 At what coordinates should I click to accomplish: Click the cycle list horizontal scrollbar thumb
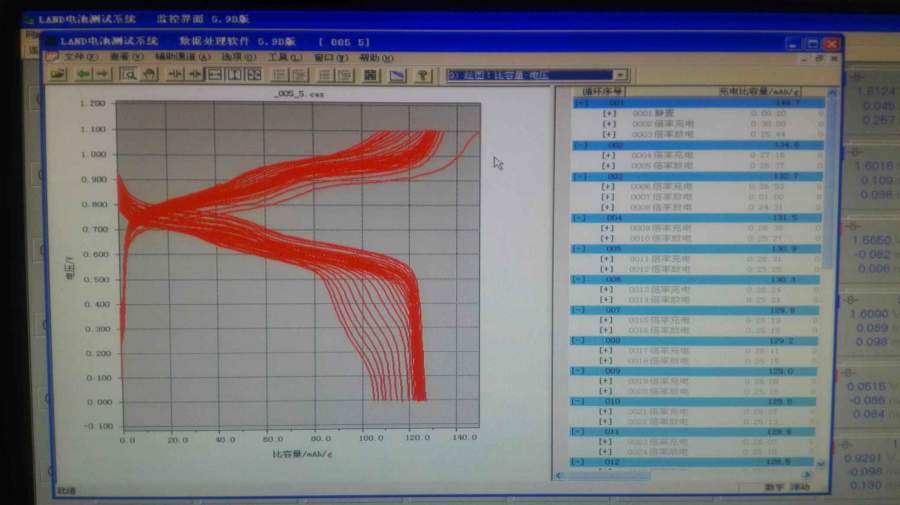(x=608, y=475)
